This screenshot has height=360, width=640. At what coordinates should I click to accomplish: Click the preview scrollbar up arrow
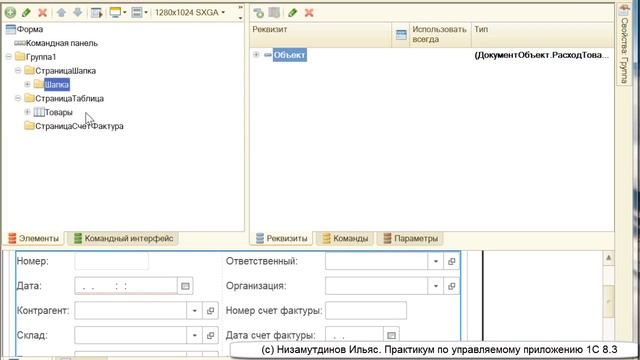tap(609, 258)
